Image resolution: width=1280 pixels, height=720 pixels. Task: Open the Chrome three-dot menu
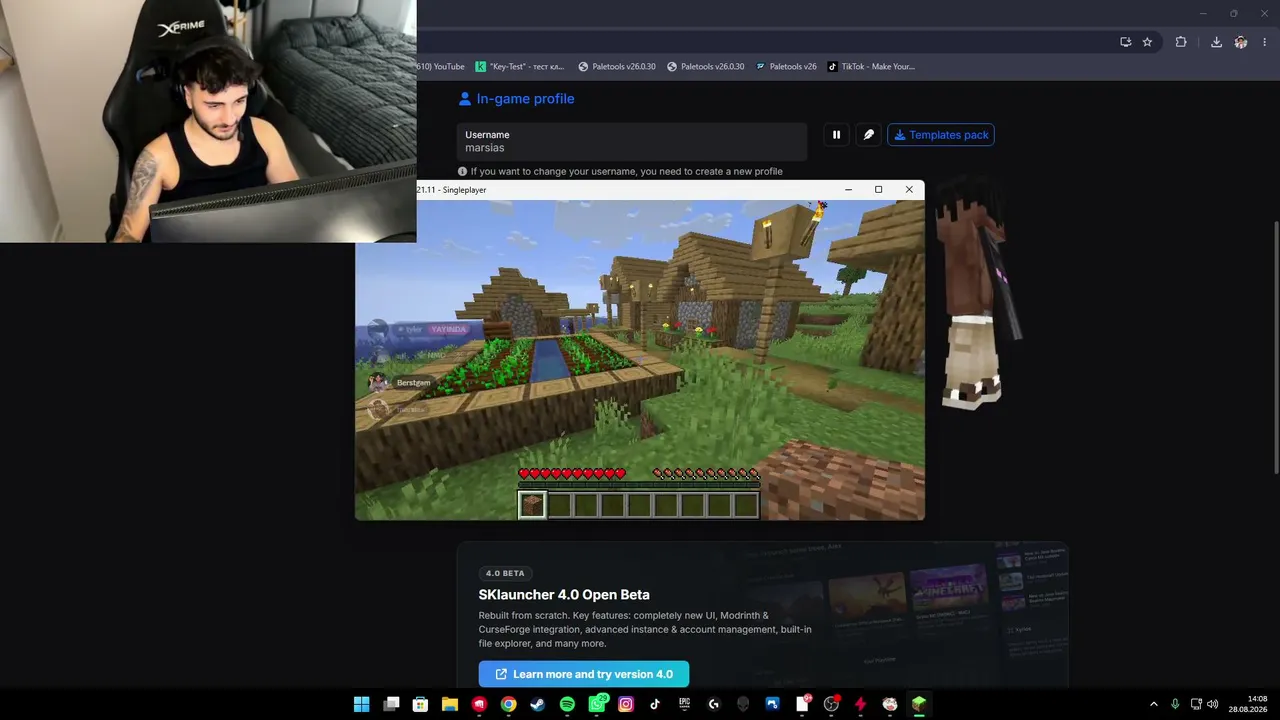coord(1265,42)
